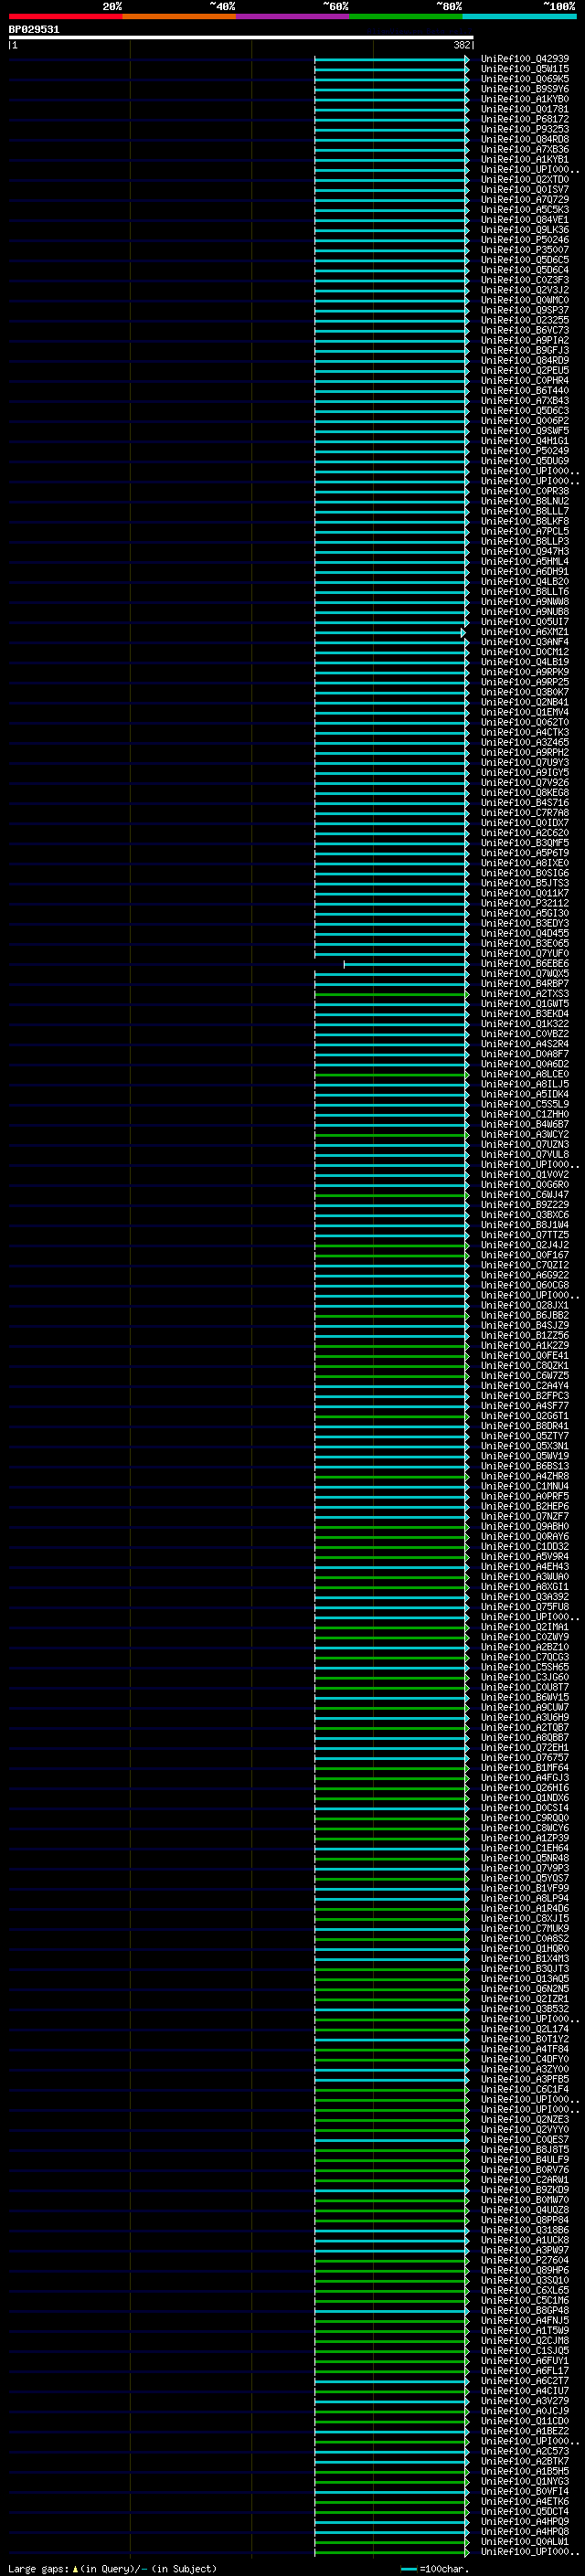Click green alignment bar for UniRef100_A3WCY2
Screen dimensions: 585x2576
click(x=391, y=1135)
